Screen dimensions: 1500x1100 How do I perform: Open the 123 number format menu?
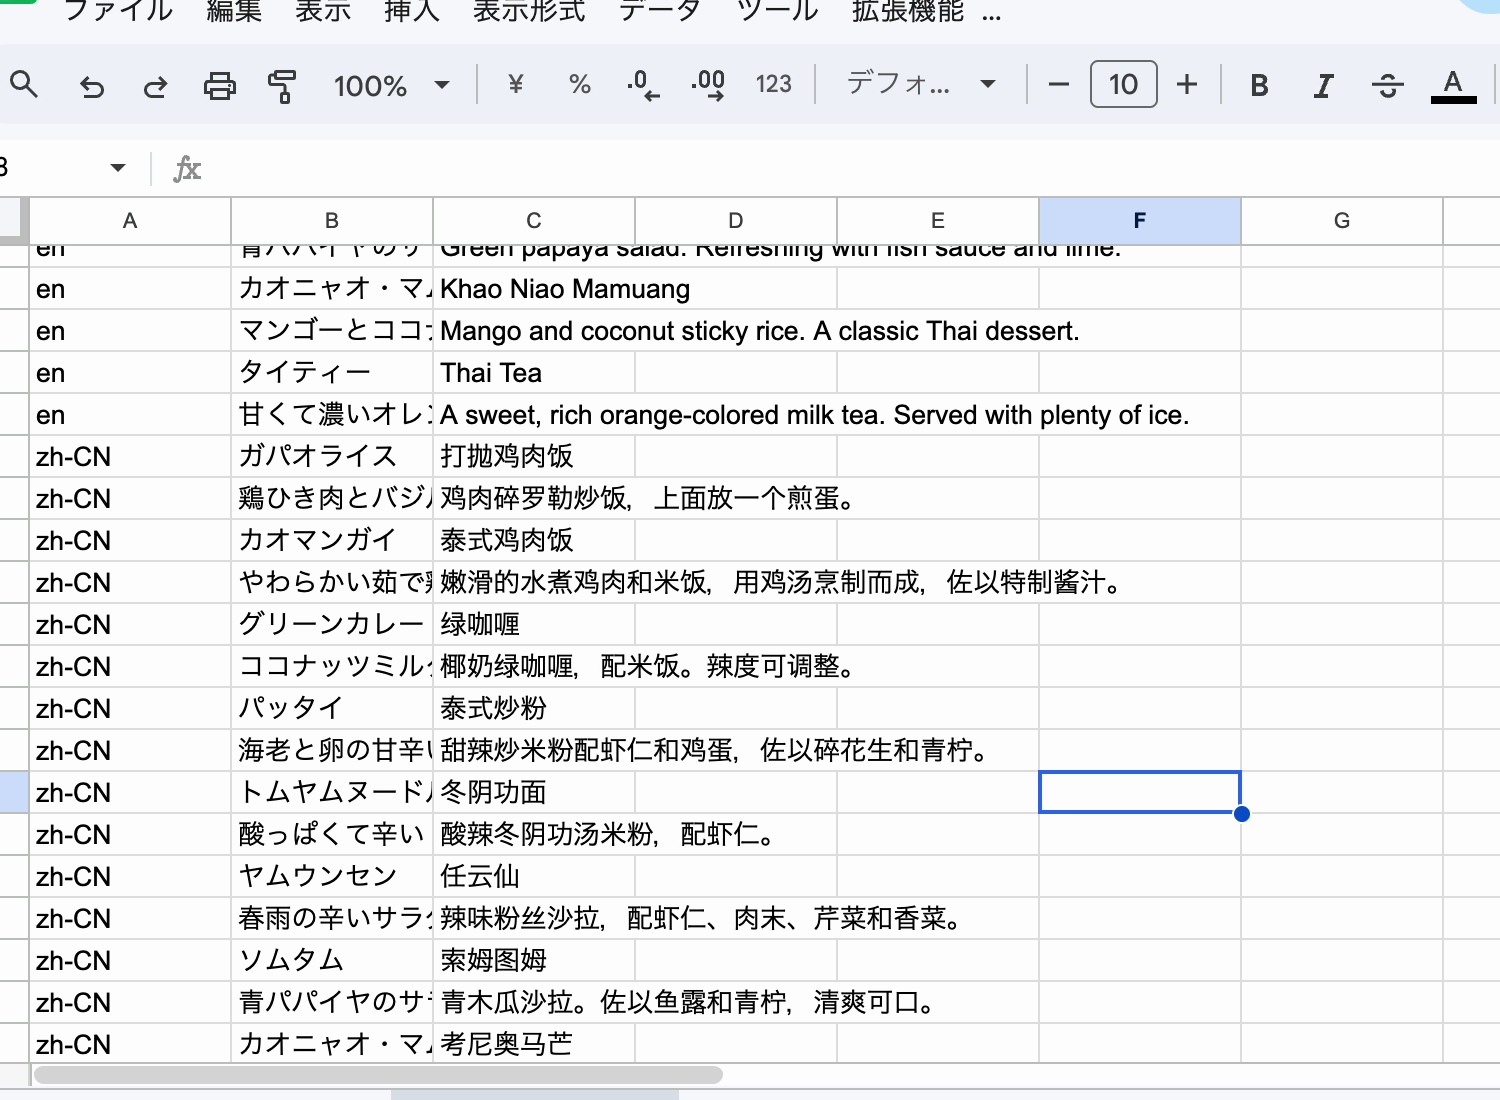point(773,85)
